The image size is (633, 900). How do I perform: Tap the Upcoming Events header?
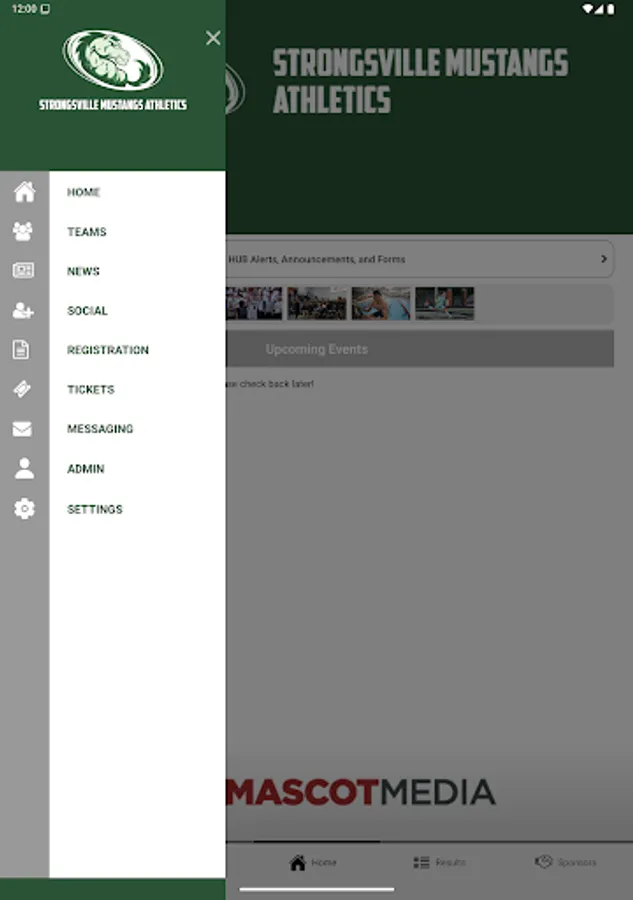coord(420,348)
